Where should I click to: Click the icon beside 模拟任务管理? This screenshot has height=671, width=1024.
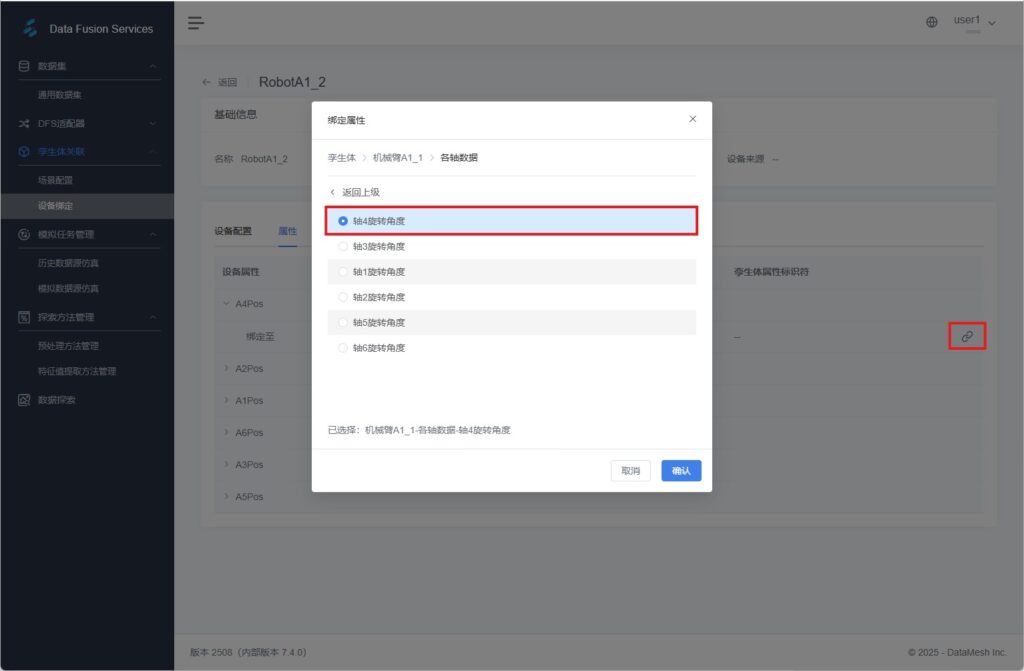(24, 235)
